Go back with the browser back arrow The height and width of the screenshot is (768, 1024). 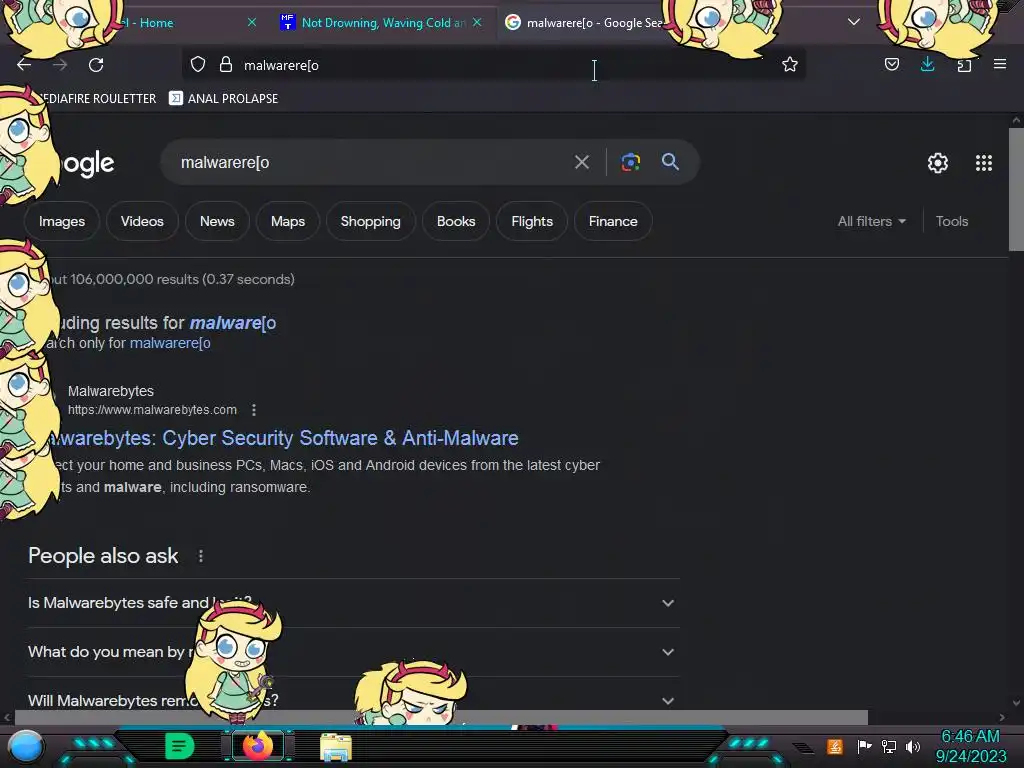point(24,65)
